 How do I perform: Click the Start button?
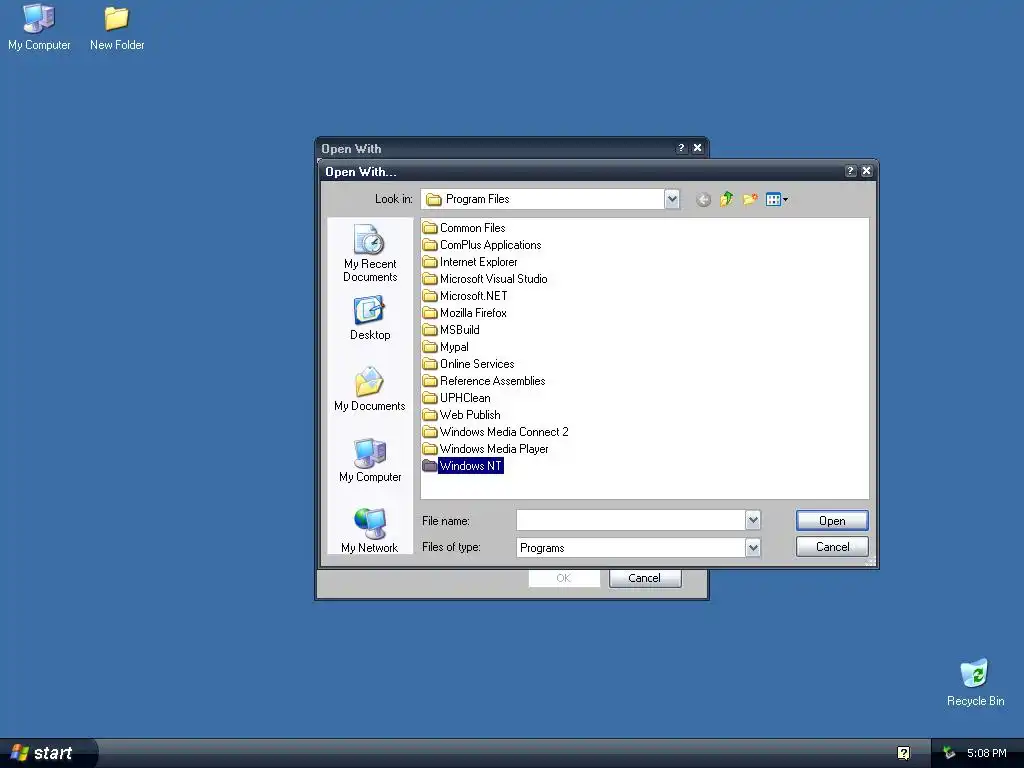click(x=48, y=753)
